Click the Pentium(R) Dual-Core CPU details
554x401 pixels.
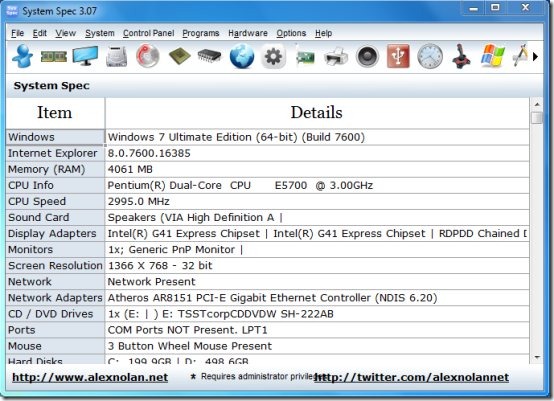(317, 185)
